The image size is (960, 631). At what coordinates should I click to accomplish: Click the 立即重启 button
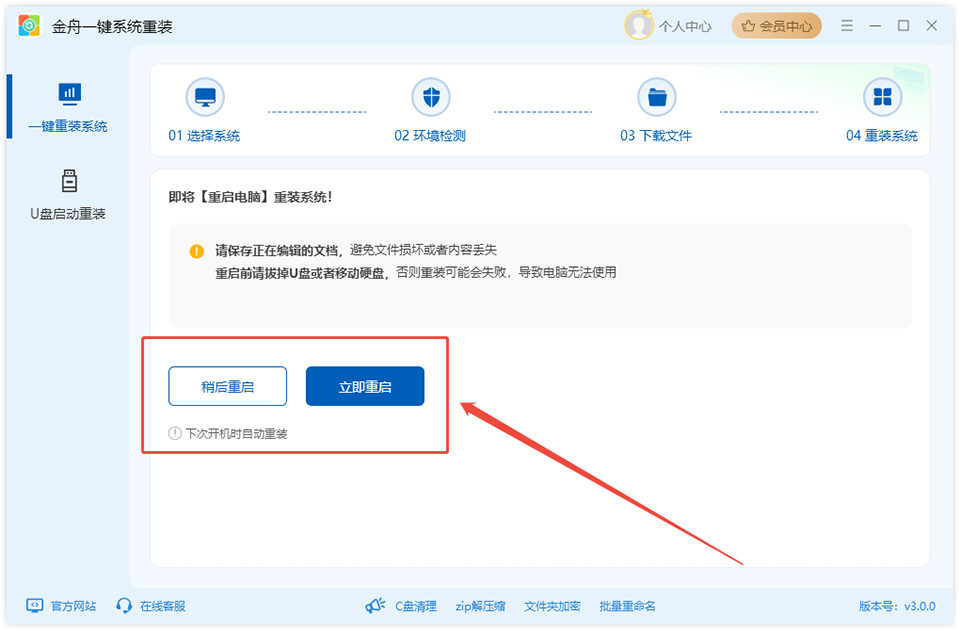pos(365,385)
